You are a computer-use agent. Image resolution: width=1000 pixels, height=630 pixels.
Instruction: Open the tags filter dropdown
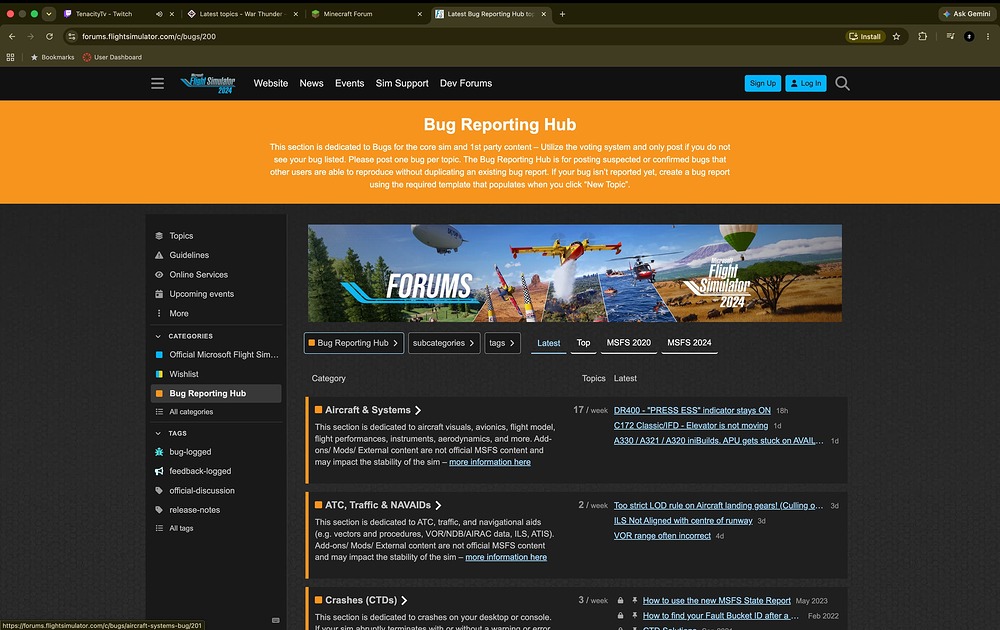coord(503,343)
